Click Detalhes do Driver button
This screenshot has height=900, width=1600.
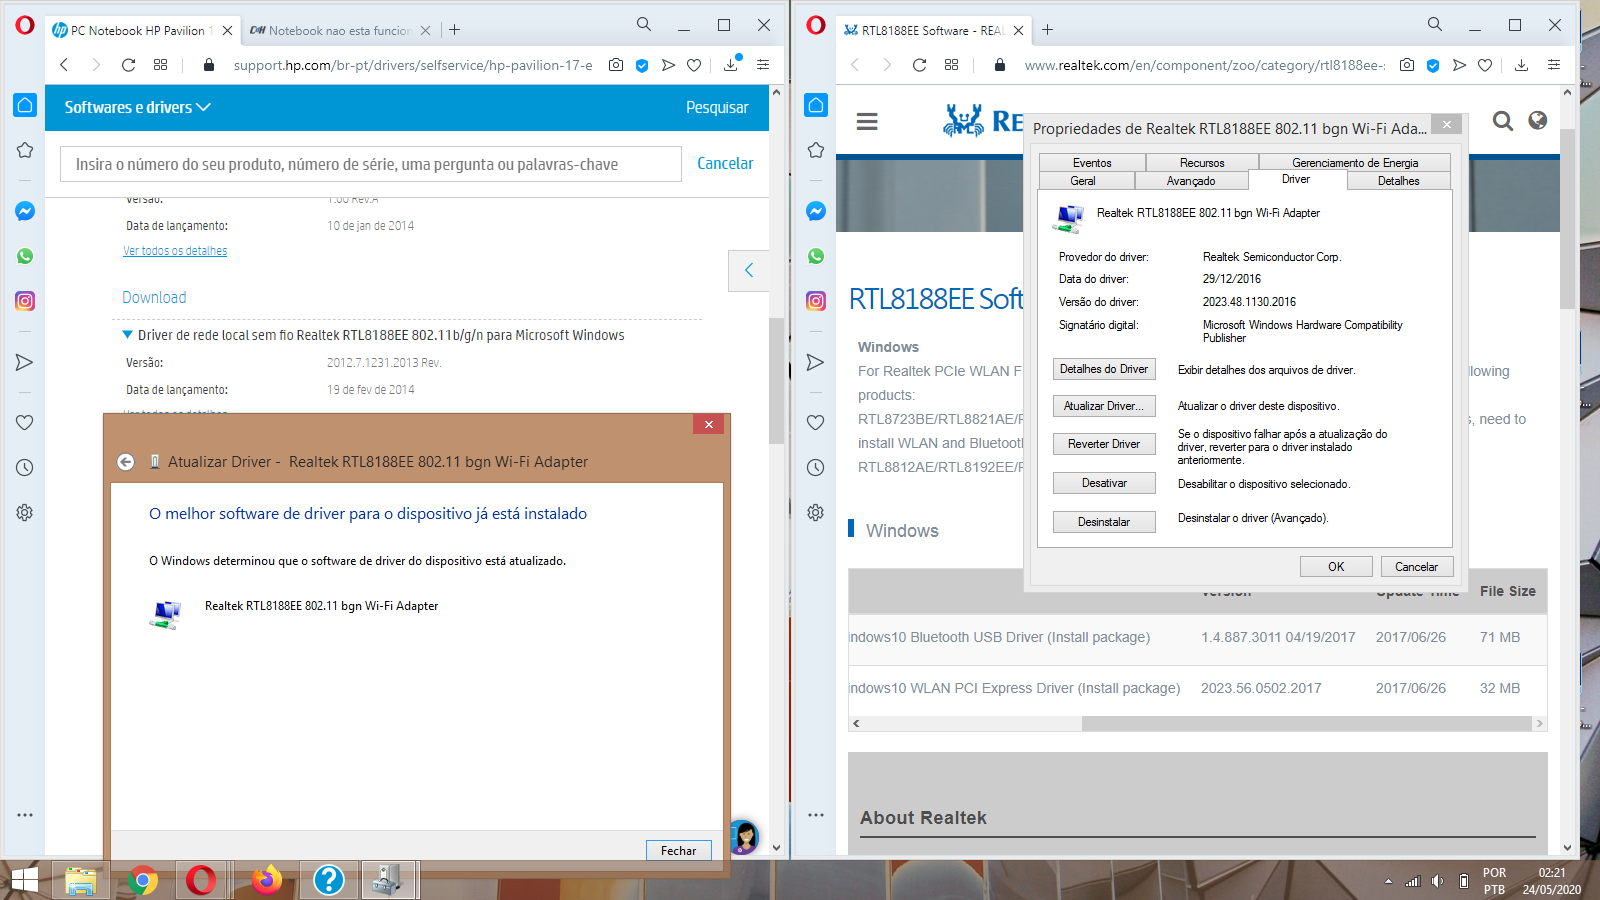point(1104,369)
